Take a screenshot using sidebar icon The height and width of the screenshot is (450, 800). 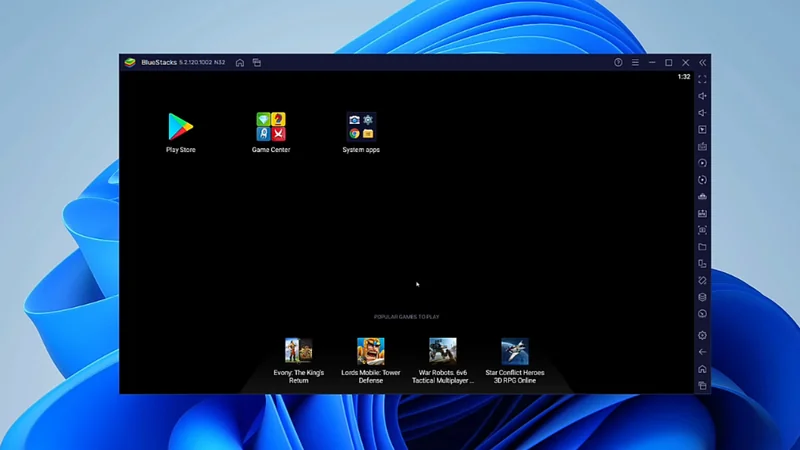pyautogui.click(x=702, y=230)
